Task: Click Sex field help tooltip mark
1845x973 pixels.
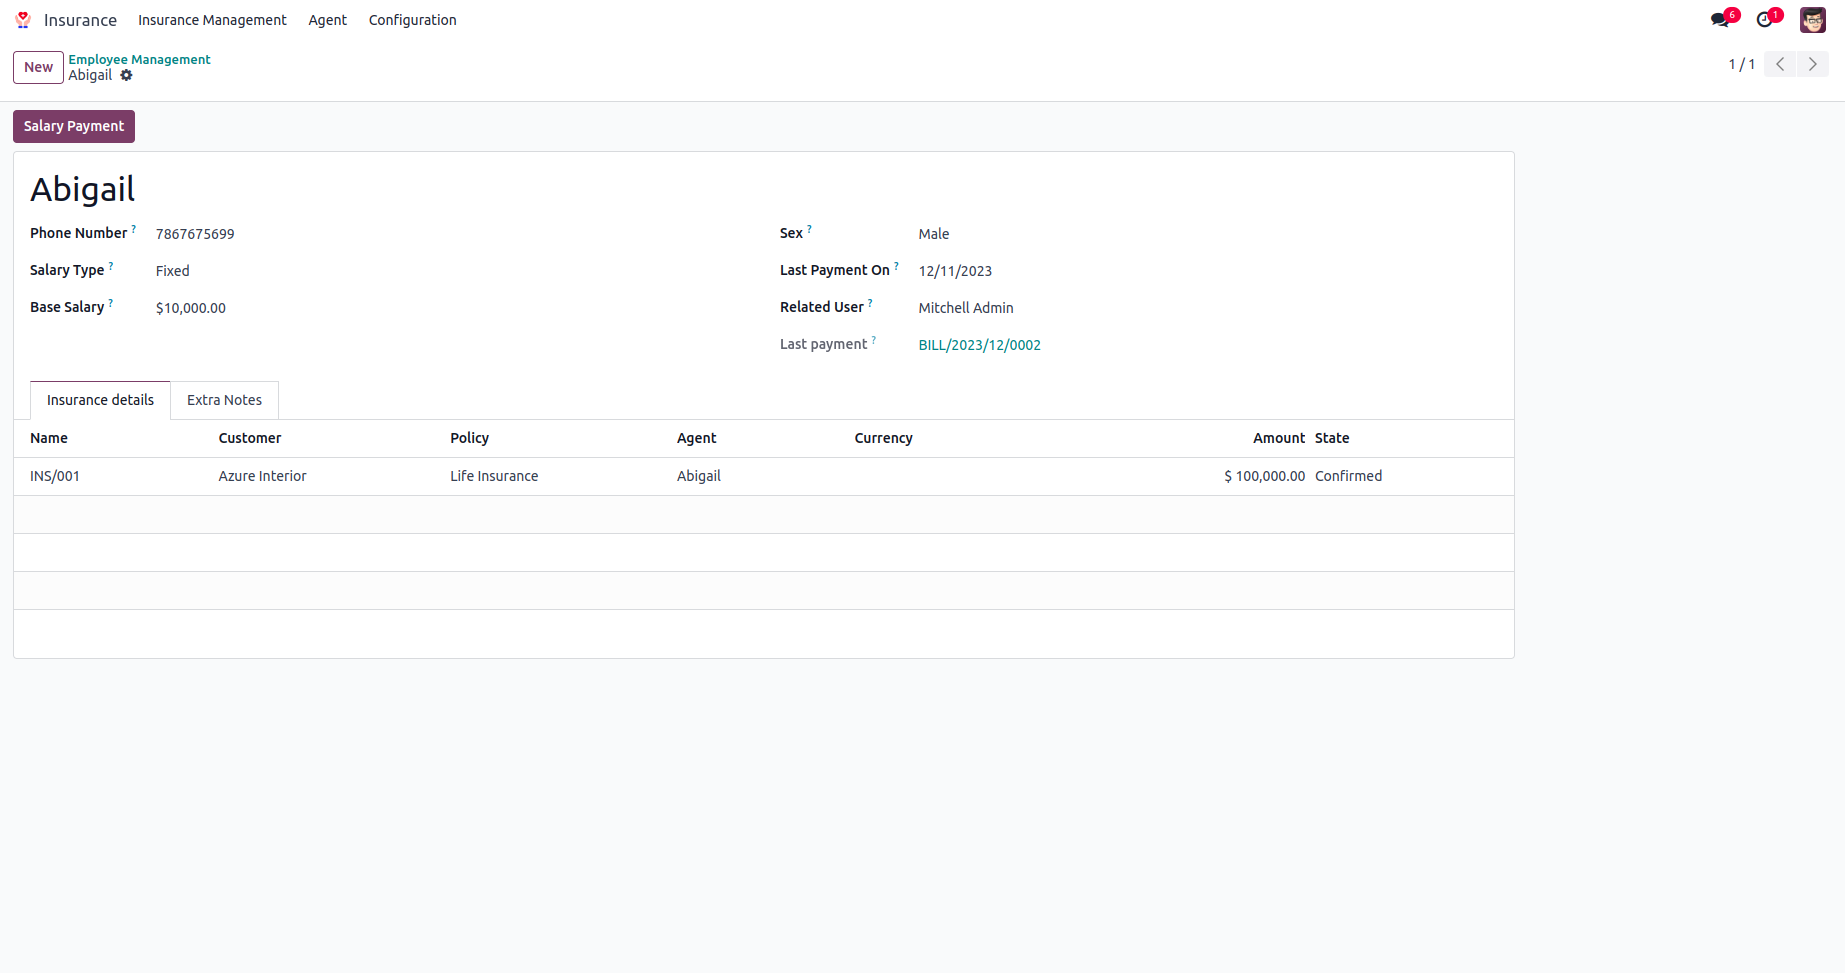Action: pos(810,229)
